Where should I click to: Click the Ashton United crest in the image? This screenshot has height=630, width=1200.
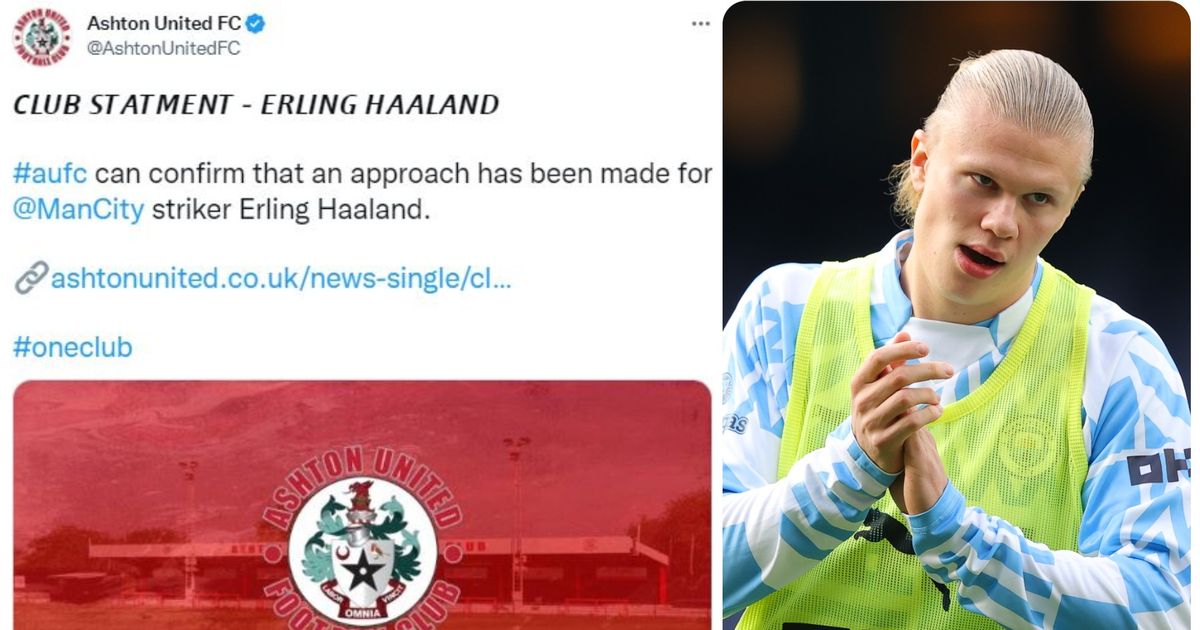[x=362, y=540]
